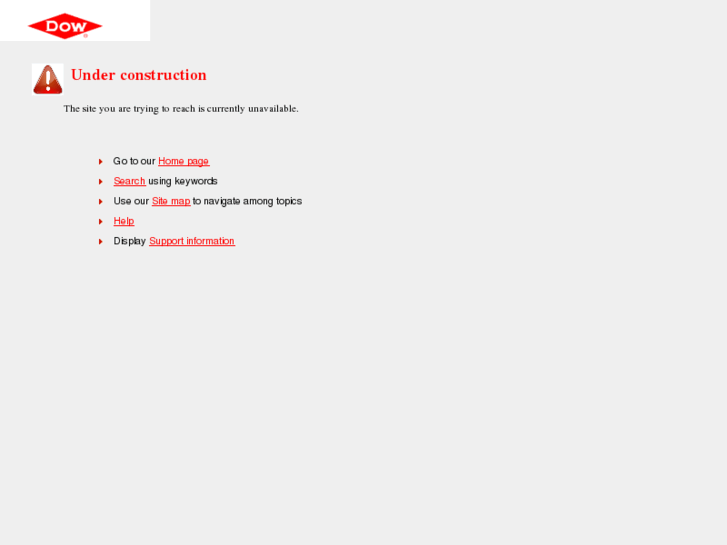
Task: Show Support information link
Action: point(192,241)
